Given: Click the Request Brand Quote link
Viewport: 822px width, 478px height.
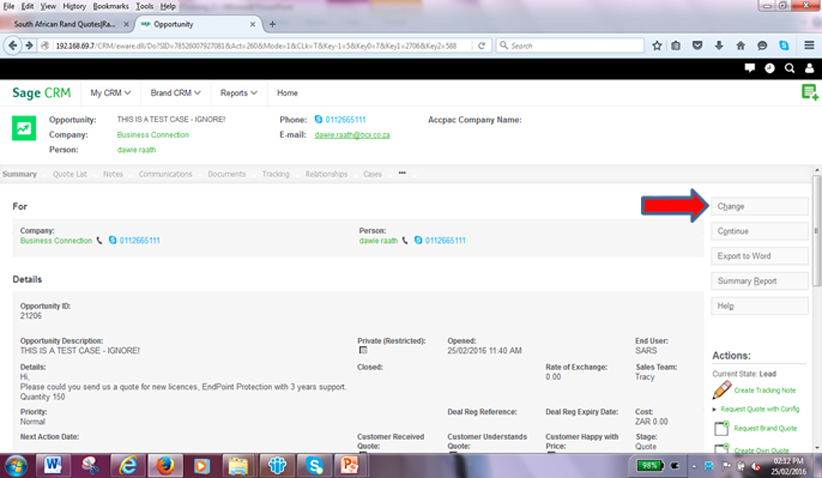Looking at the screenshot, I should 765,428.
